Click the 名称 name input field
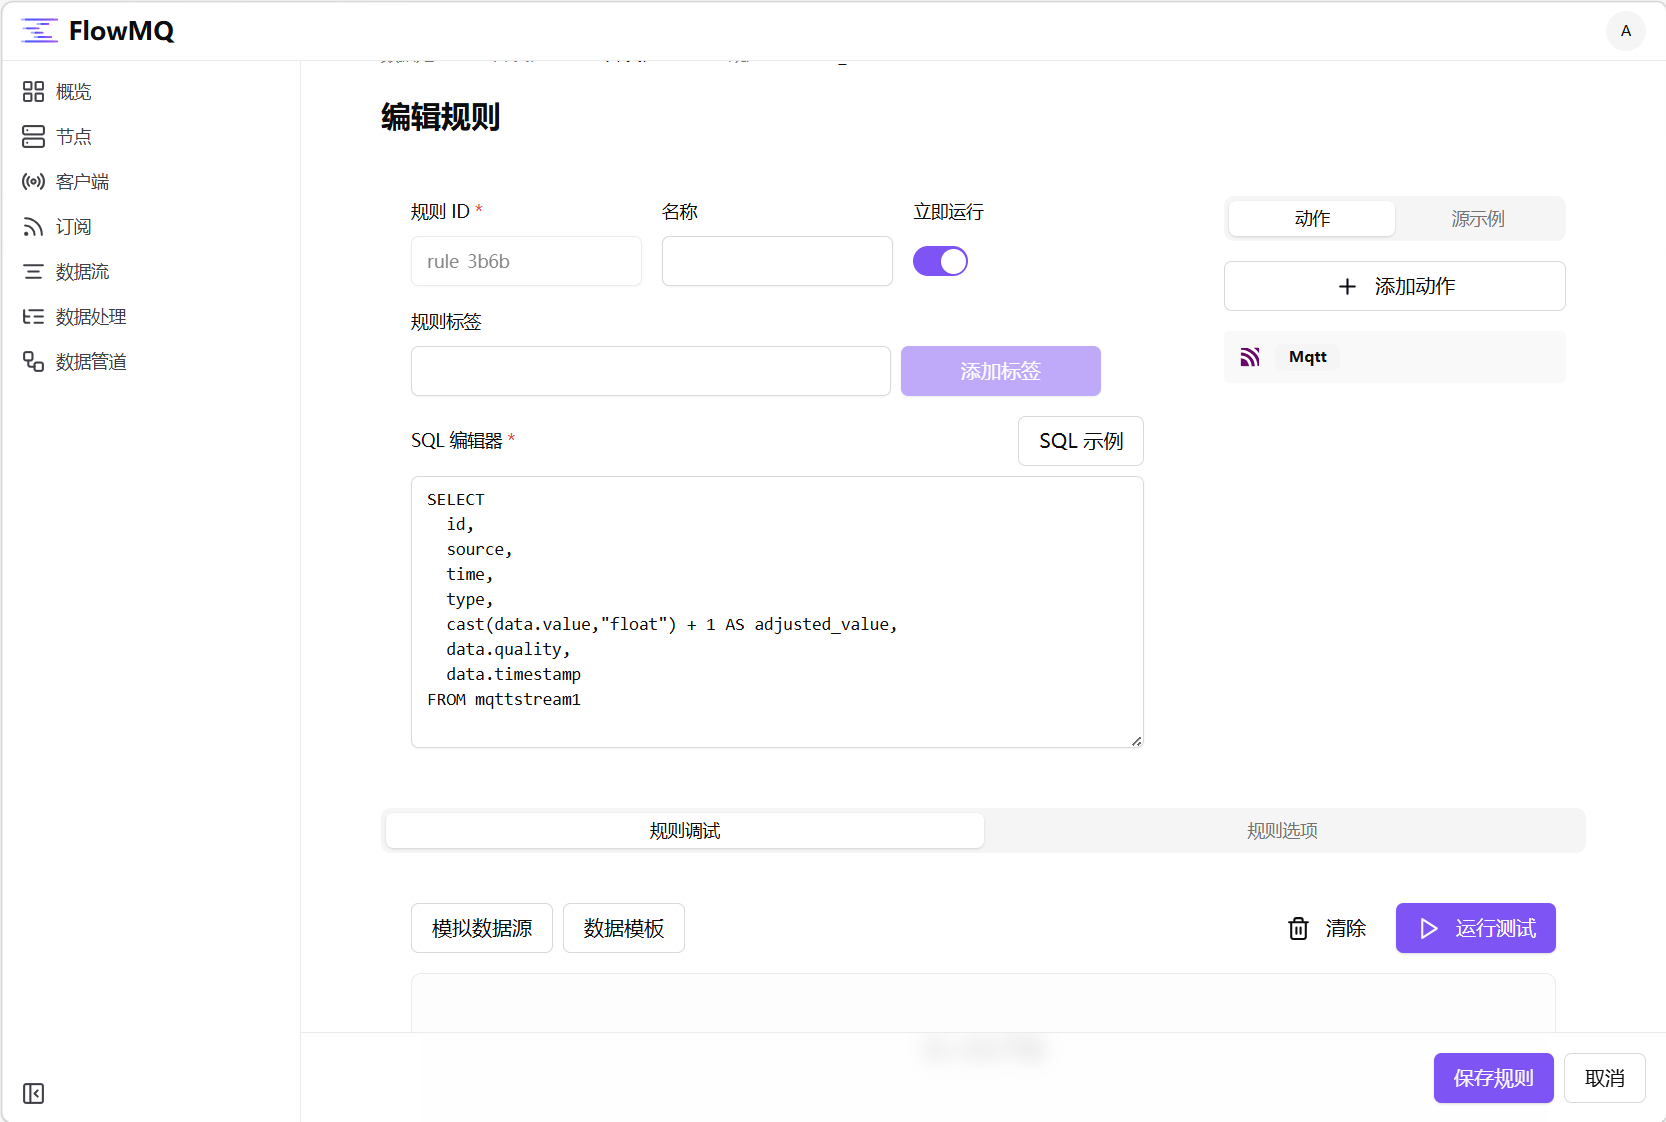1666x1122 pixels. [x=777, y=262]
